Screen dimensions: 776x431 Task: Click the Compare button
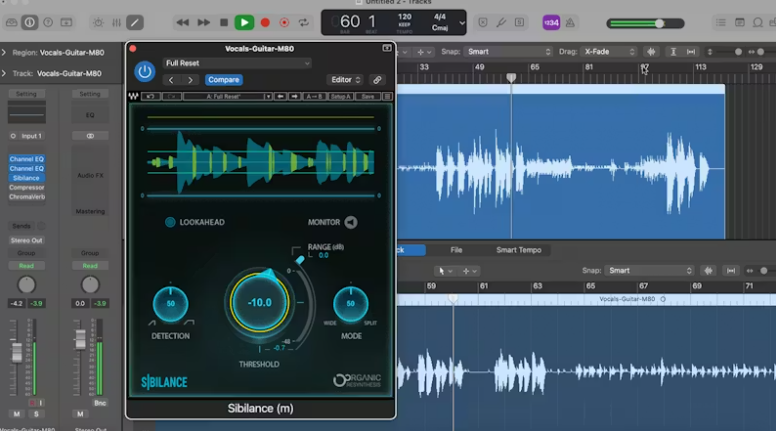coord(223,80)
